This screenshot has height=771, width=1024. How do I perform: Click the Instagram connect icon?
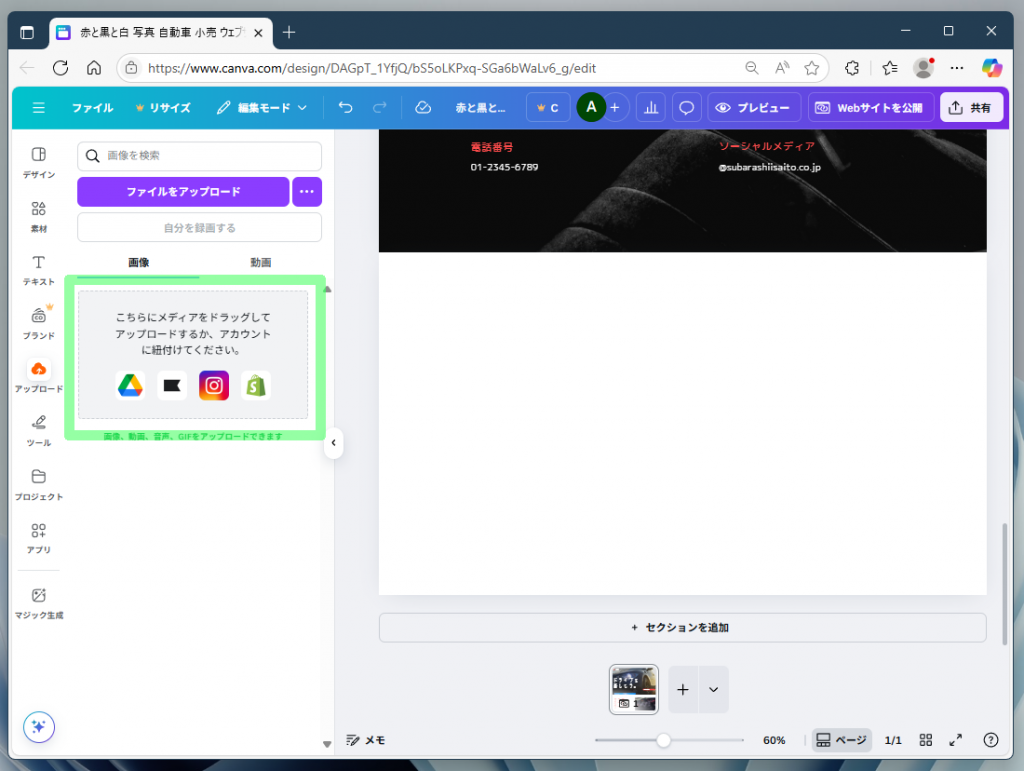pyautogui.click(x=213, y=386)
